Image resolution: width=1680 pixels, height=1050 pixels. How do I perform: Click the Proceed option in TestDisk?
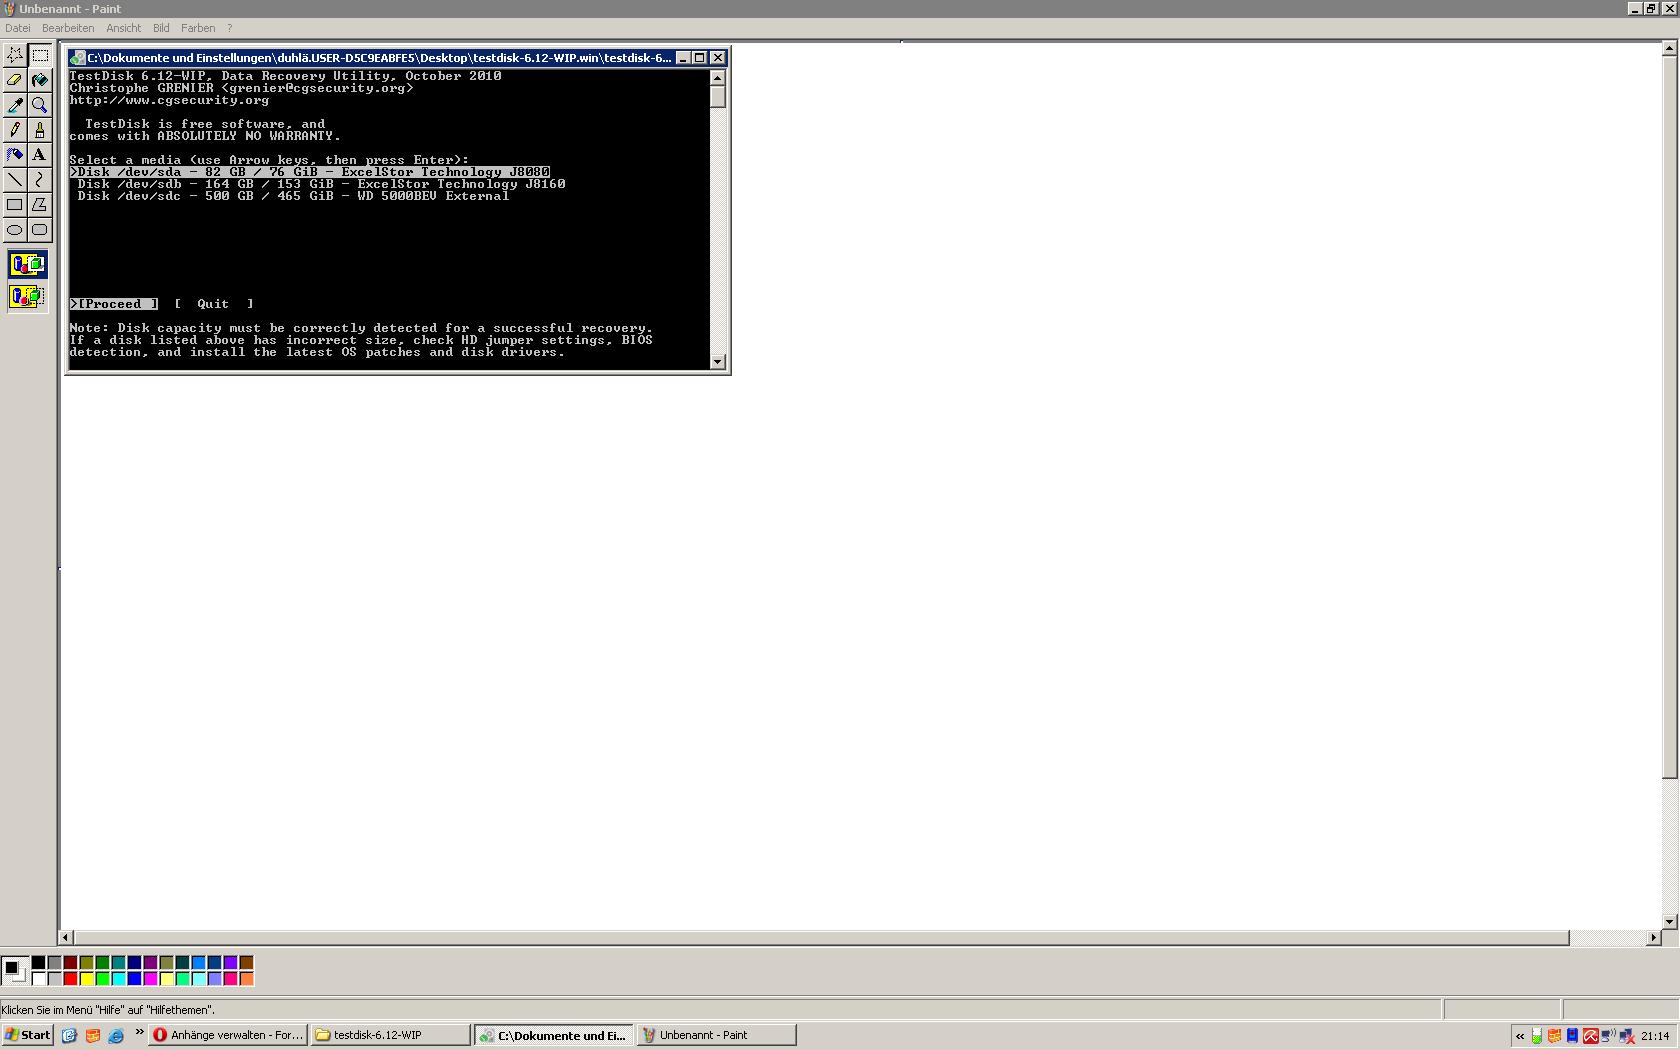coord(114,304)
